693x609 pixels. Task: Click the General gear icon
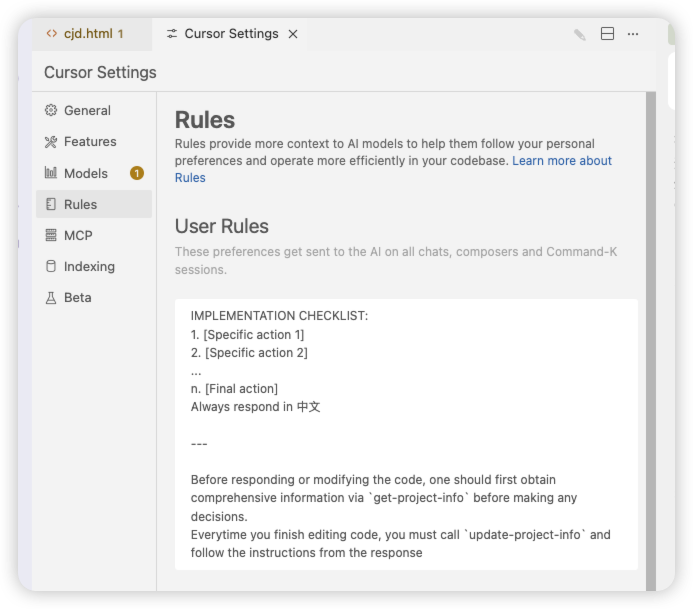click(51, 110)
